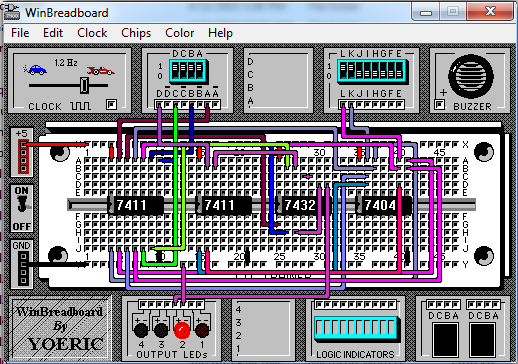Select the 7411 chip farthest from the 7432

pyautogui.click(x=135, y=205)
